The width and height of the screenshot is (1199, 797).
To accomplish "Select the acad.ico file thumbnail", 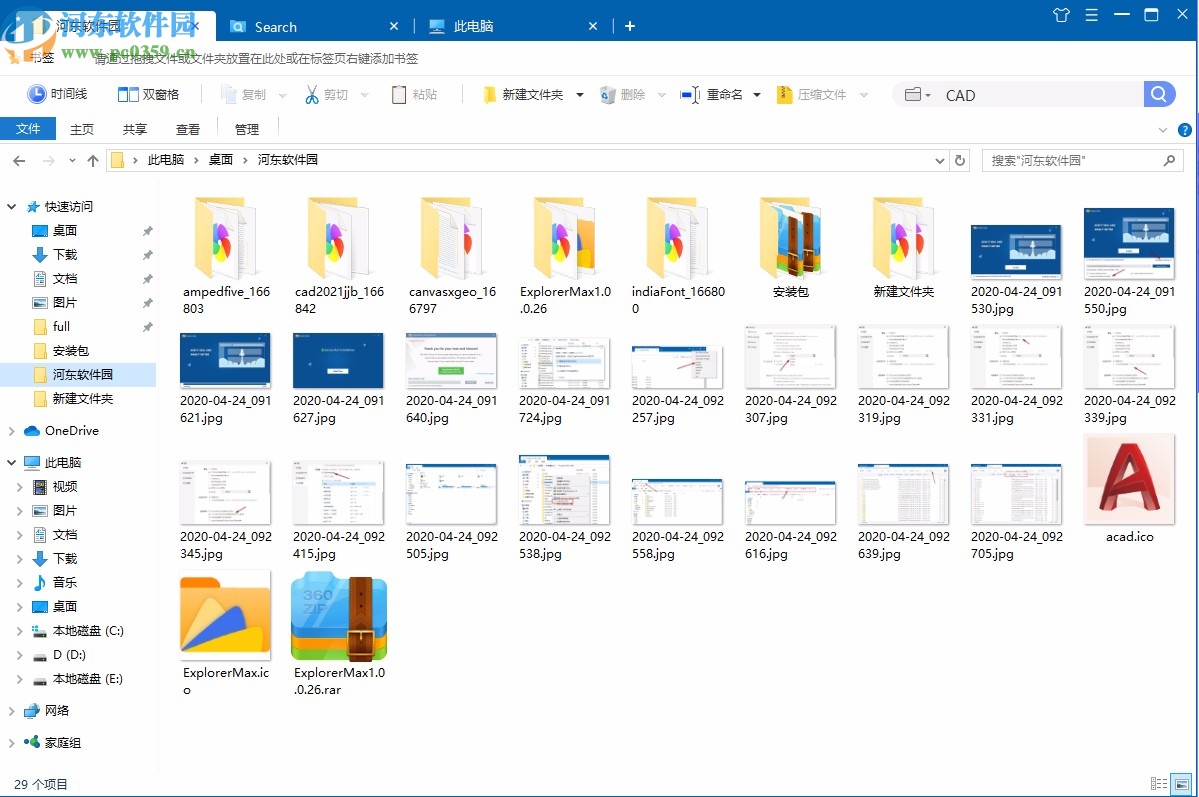I will click(1129, 480).
